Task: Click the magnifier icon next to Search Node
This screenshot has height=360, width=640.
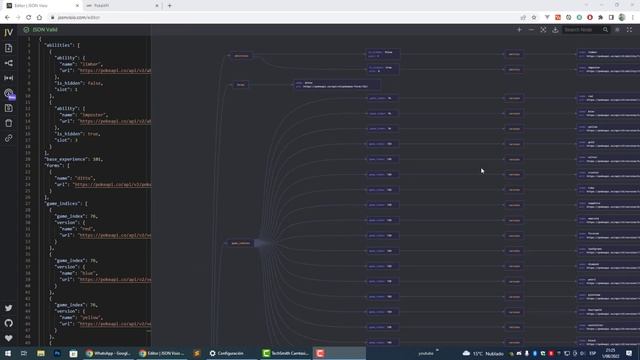Action: 605,30
